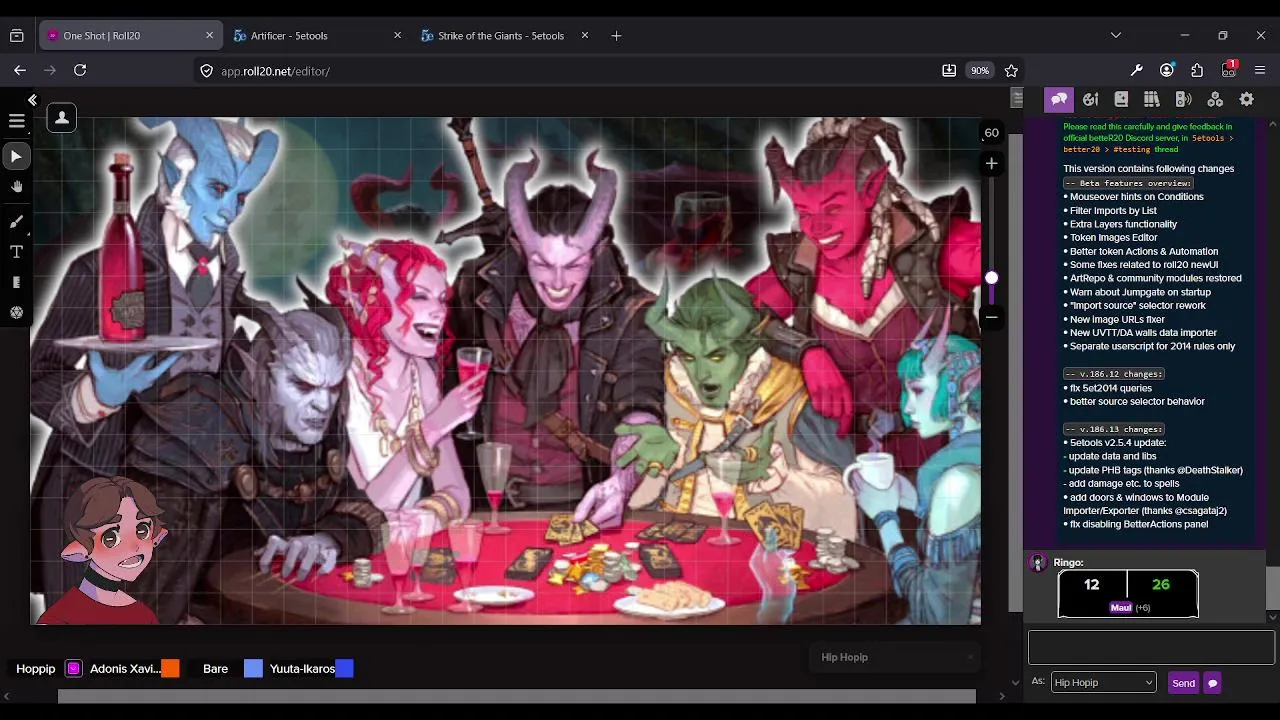
Task: Click the sidebar toggle beside chat panel
Action: click(x=1017, y=97)
